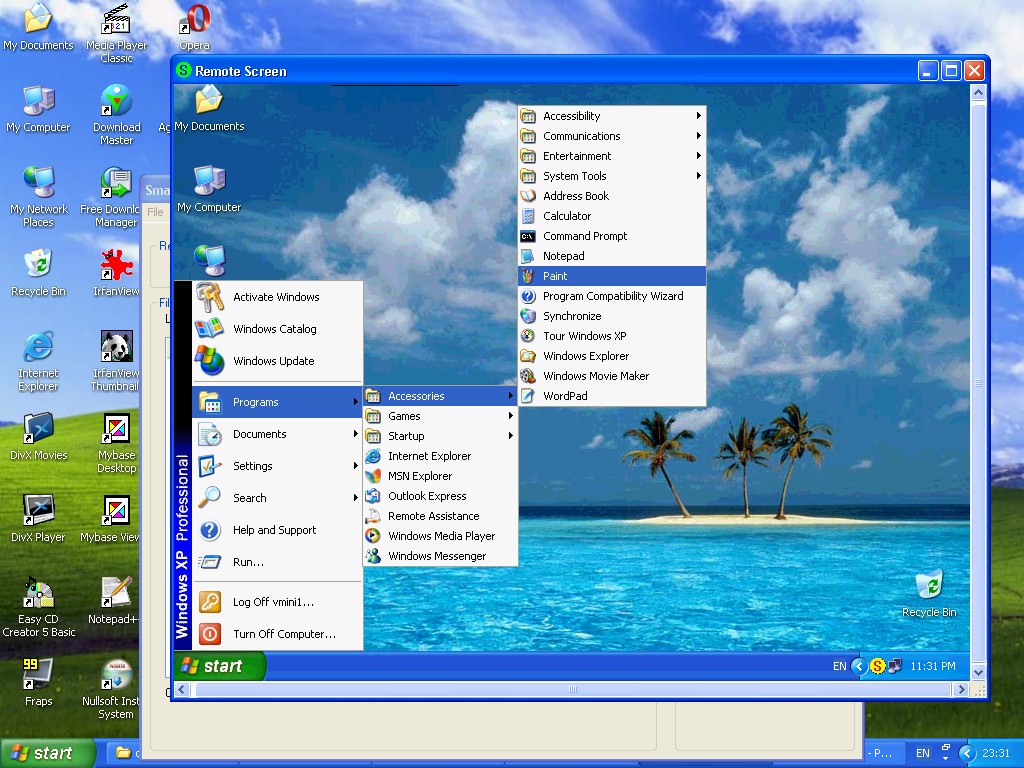Click the Opera shortcut on the local desktop
This screenshot has width=1024, height=768.
[195, 26]
